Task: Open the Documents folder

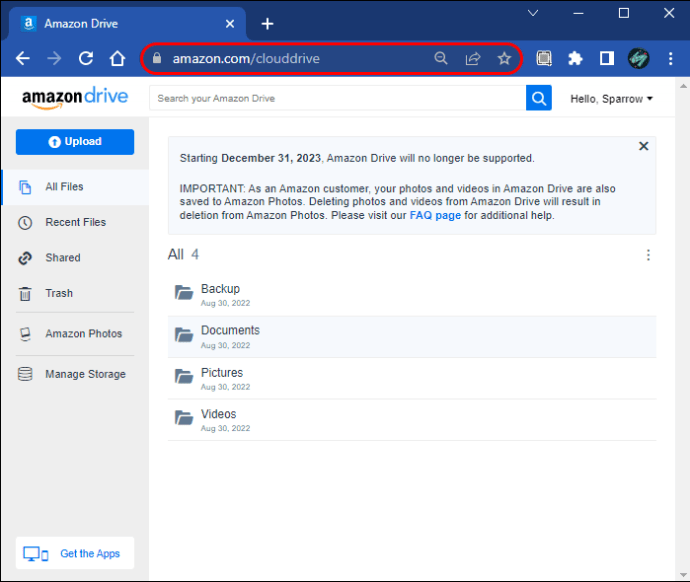Action: pos(230,330)
